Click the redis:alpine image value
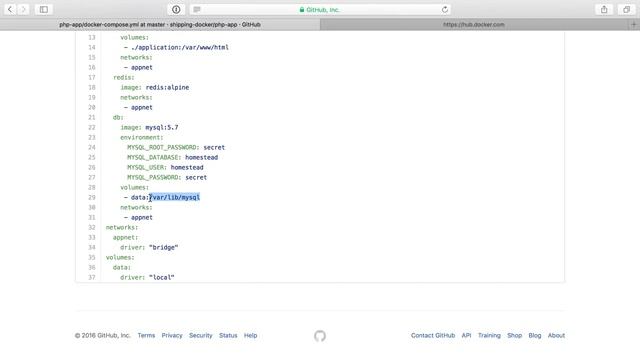Image resolution: width=640 pixels, height=360 pixels. [x=167, y=87]
